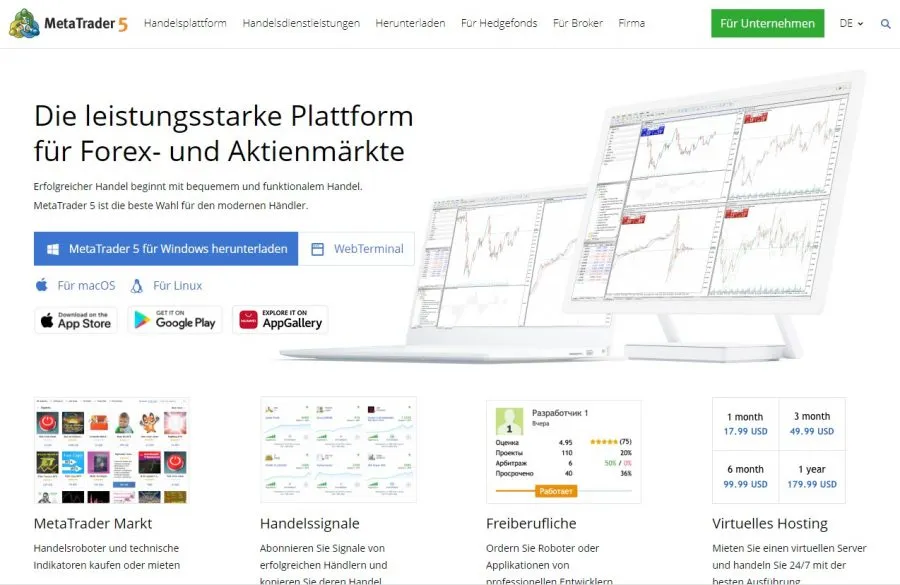Open the Für Hedgefonds menu item

click(499, 23)
